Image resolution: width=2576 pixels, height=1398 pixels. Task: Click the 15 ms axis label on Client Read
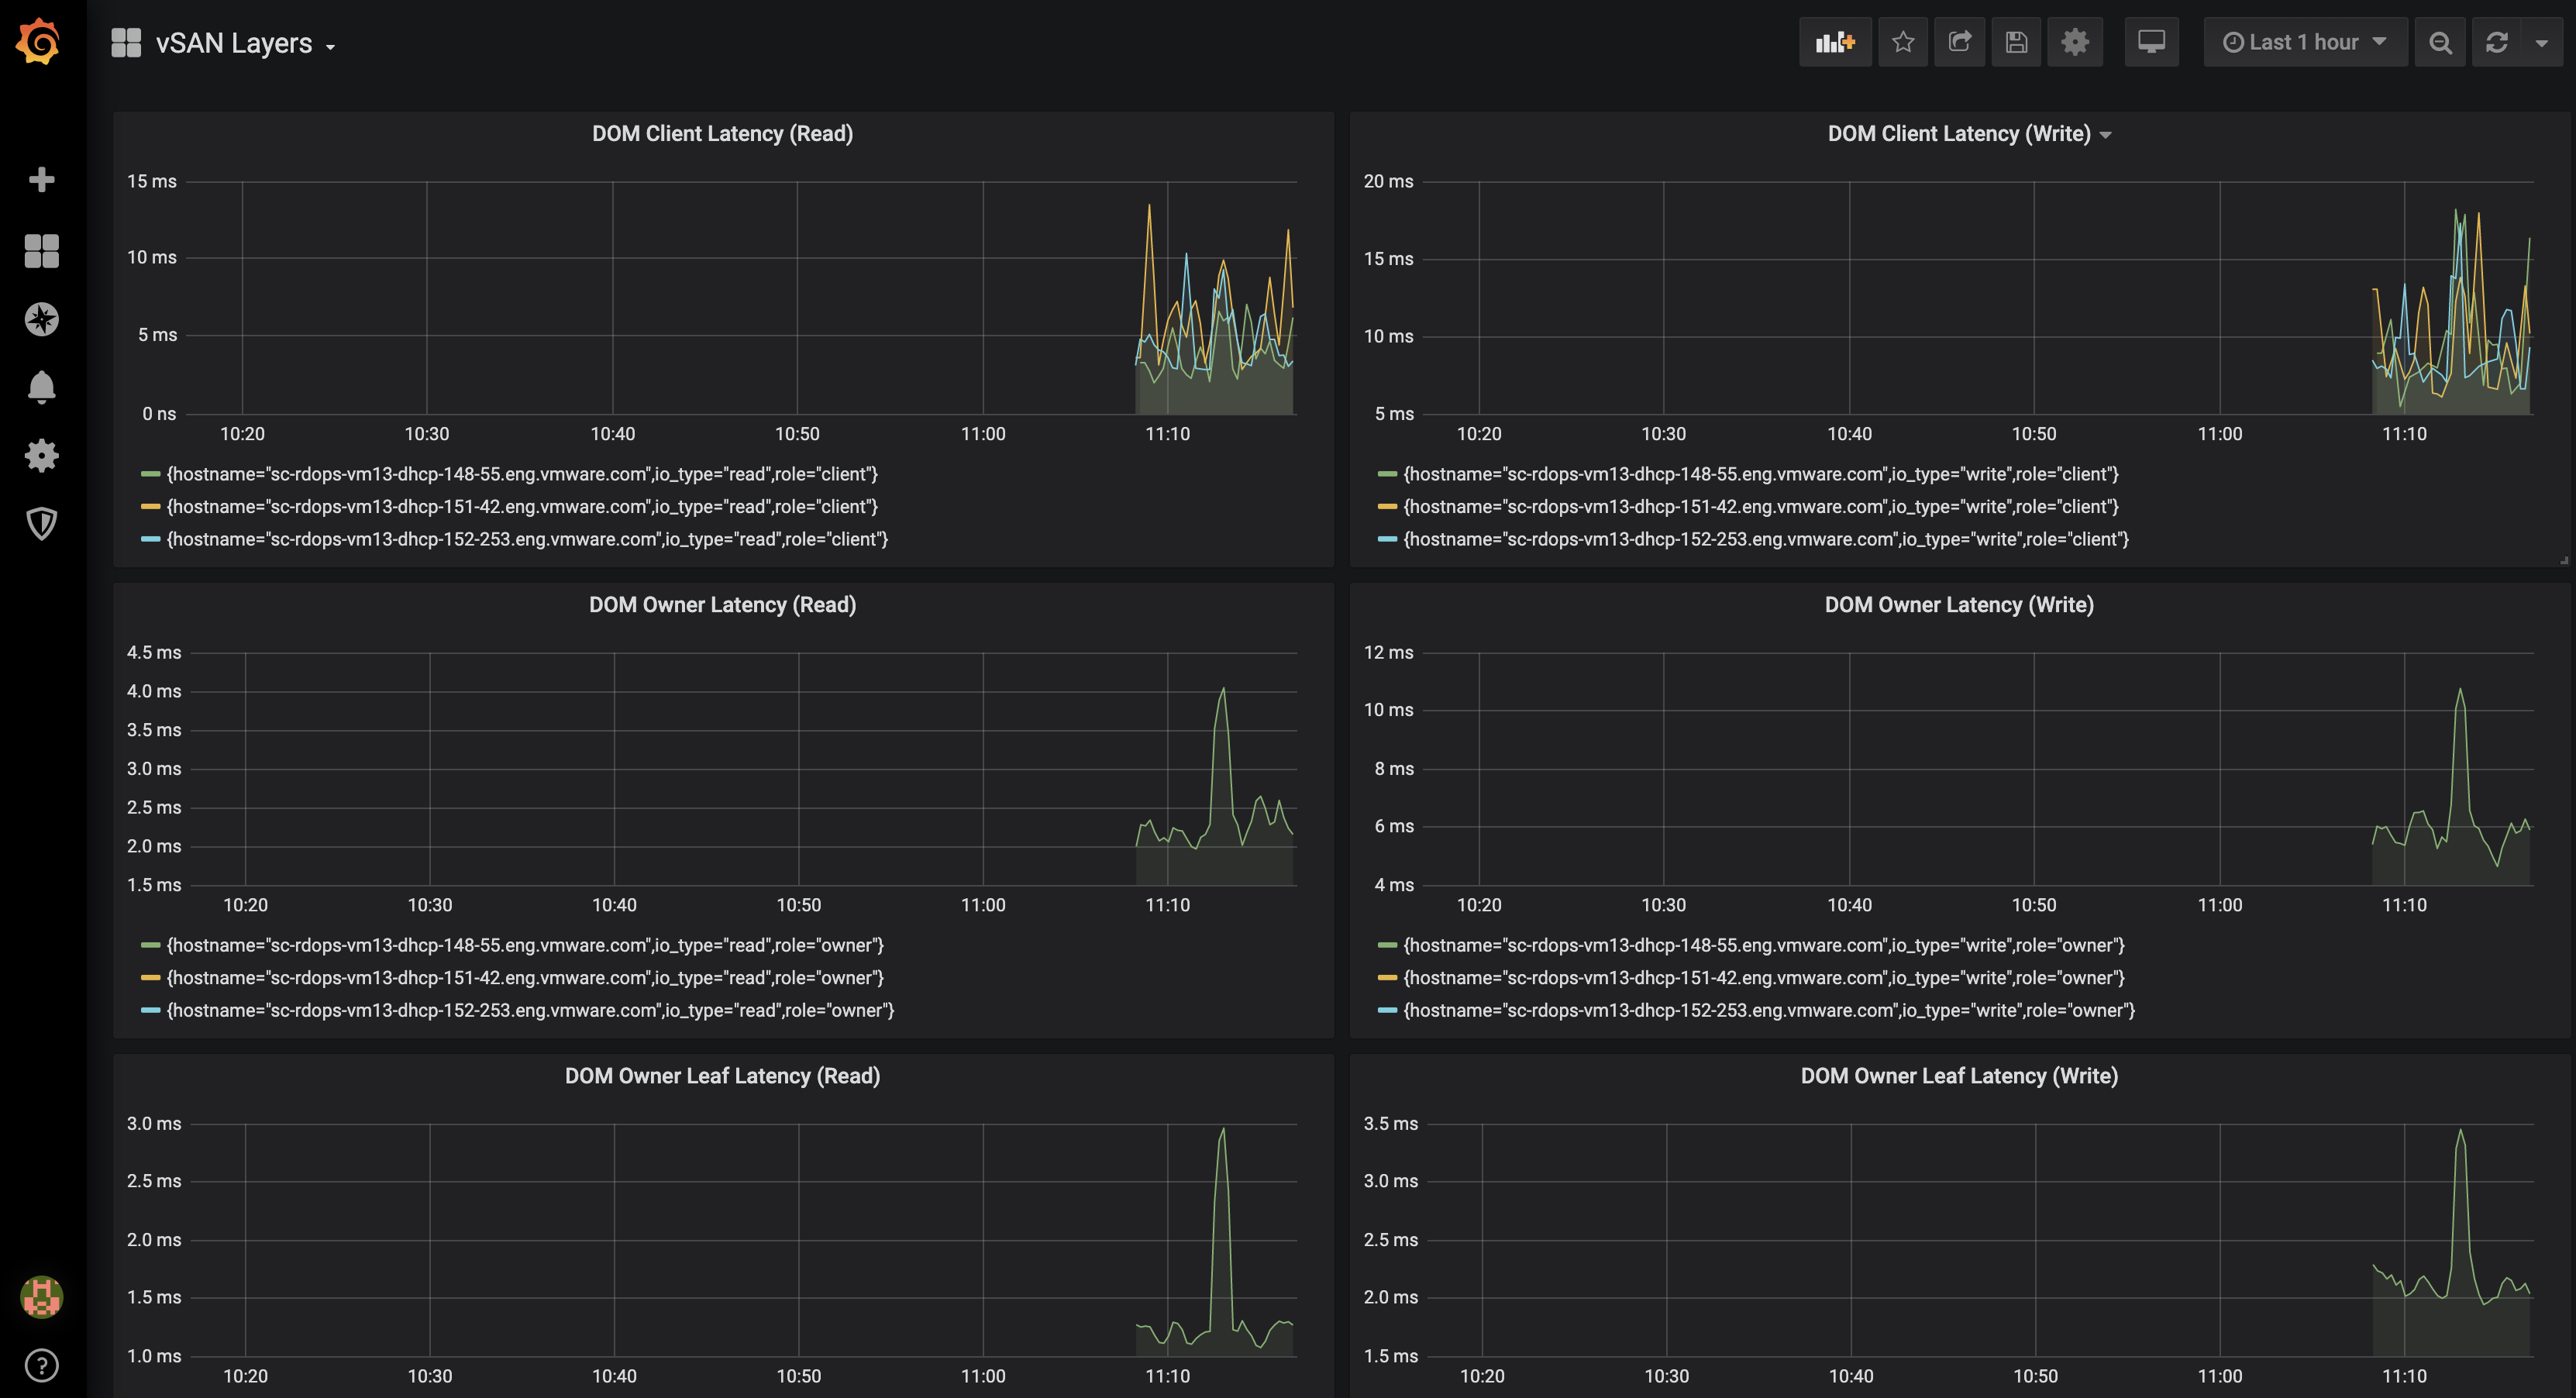click(x=151, y=181)
